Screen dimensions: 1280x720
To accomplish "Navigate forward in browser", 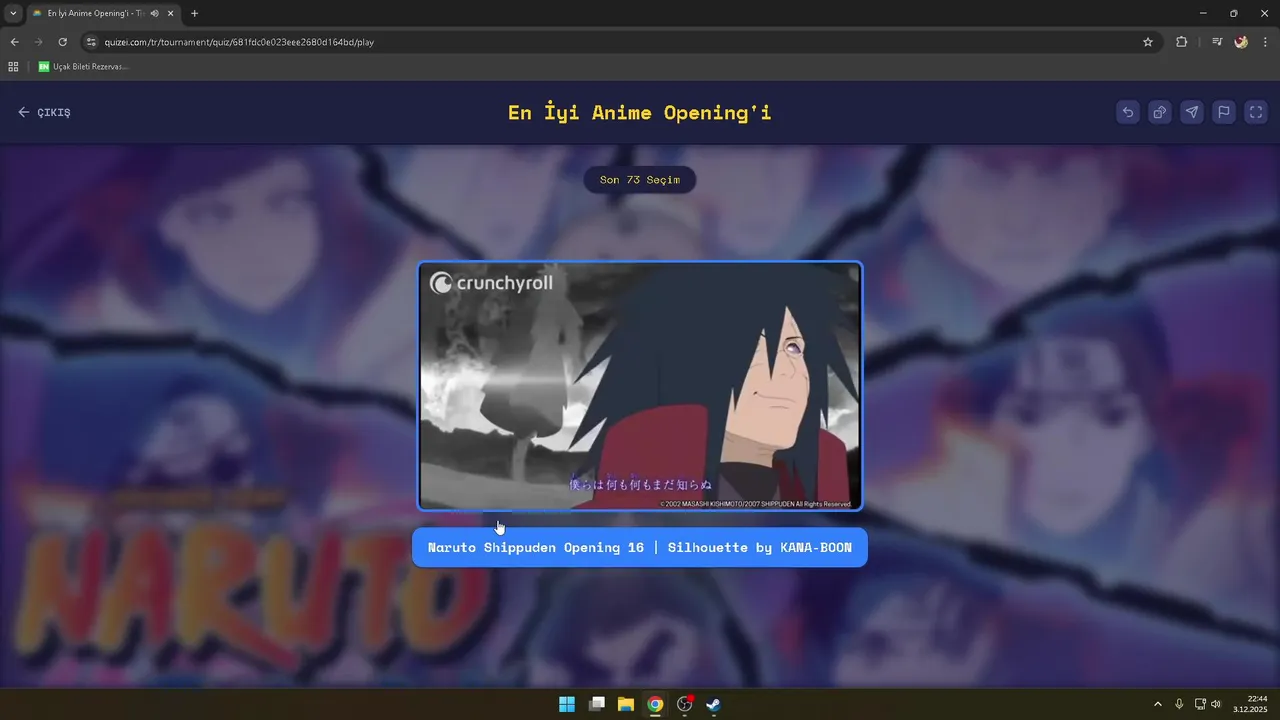I will [38, 42].
